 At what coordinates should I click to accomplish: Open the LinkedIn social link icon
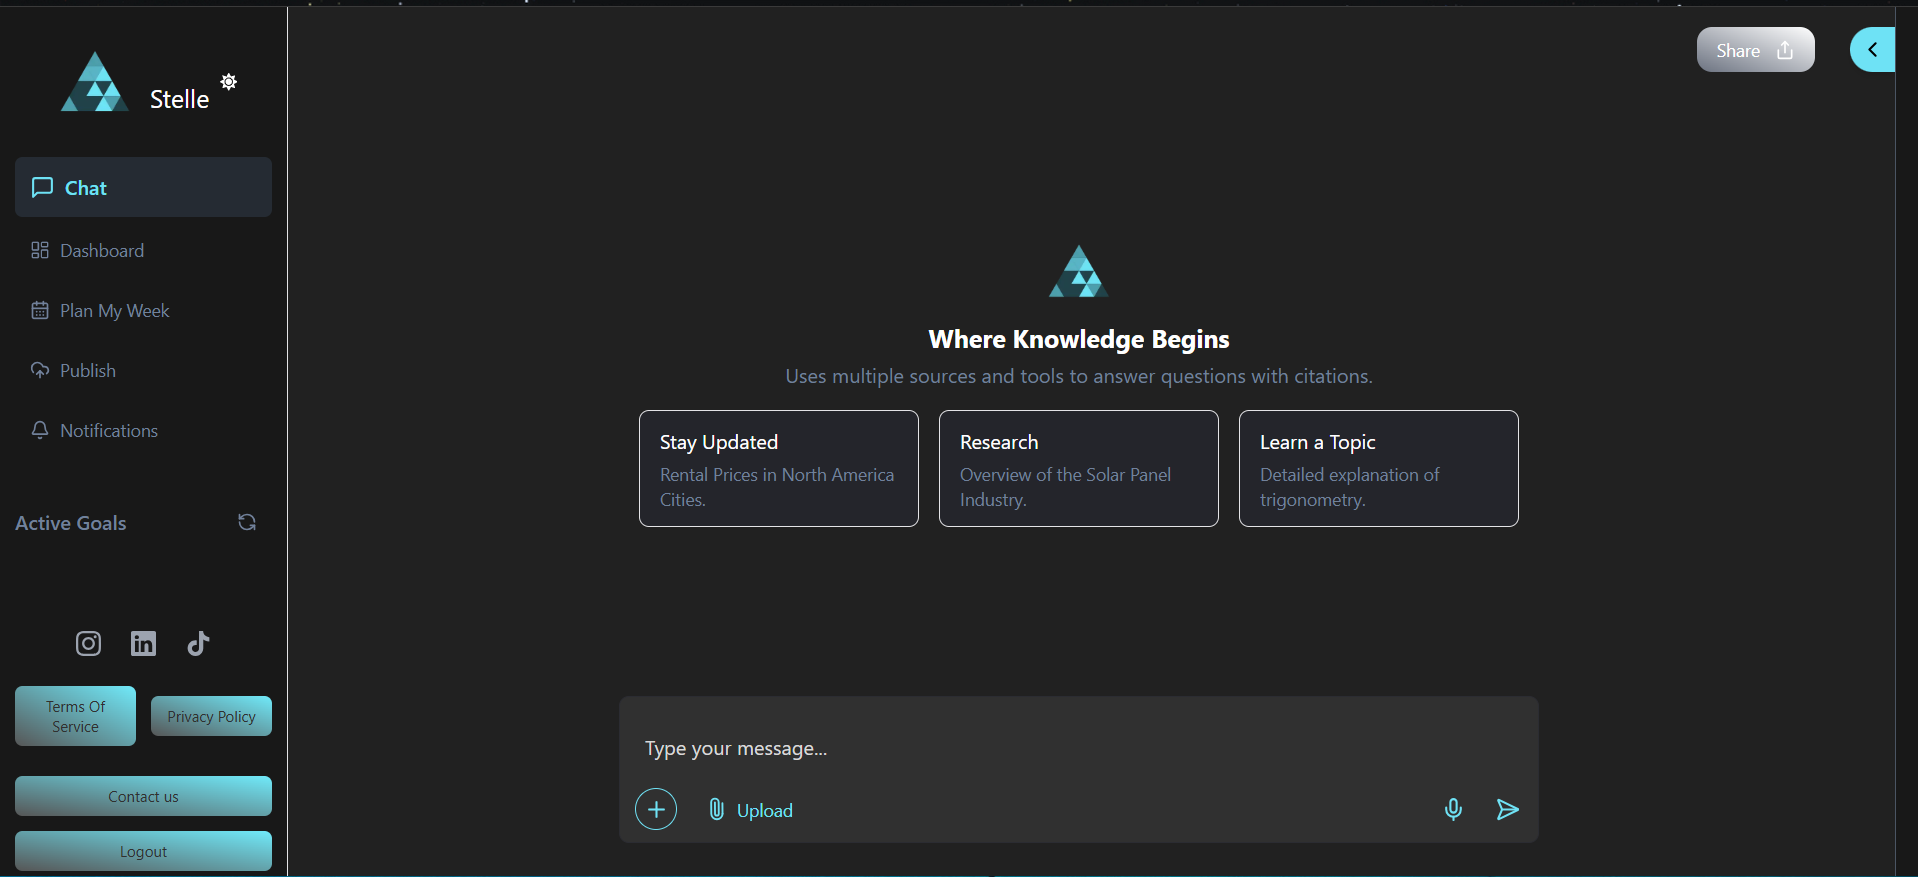pos(143,643)
